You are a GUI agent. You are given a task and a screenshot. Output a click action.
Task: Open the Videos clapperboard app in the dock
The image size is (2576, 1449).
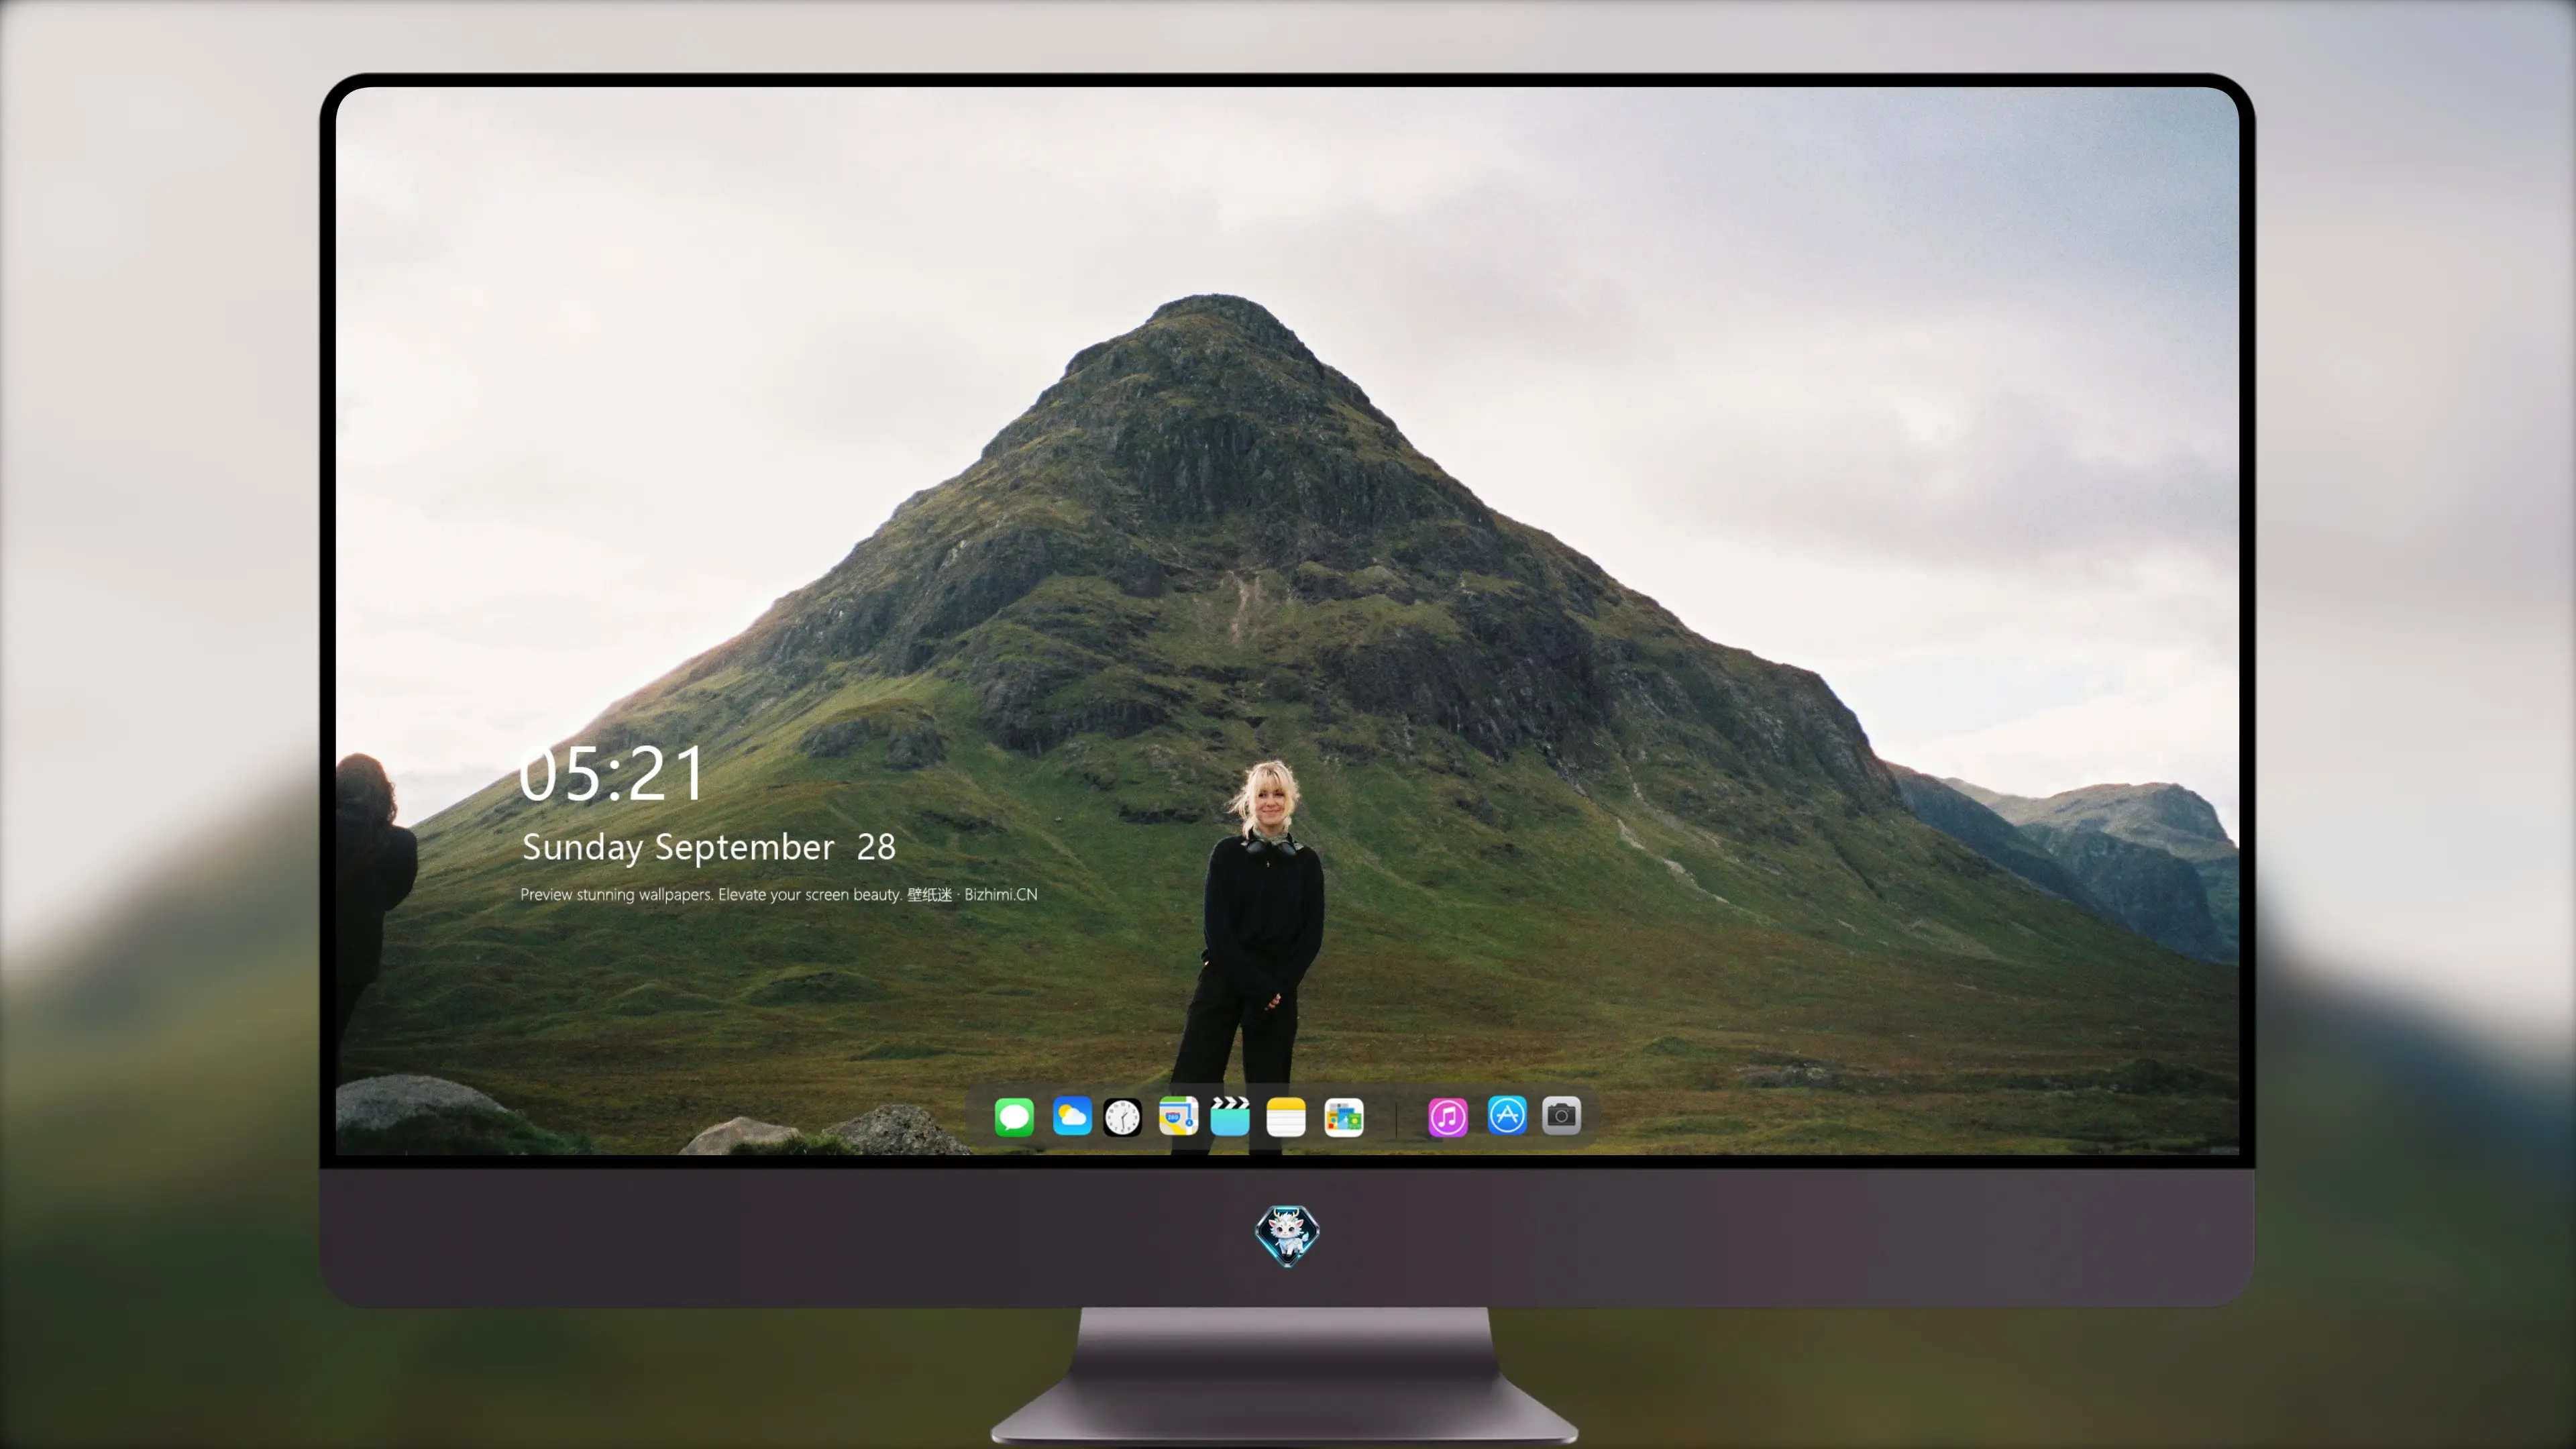[x=1230, y=1116]
